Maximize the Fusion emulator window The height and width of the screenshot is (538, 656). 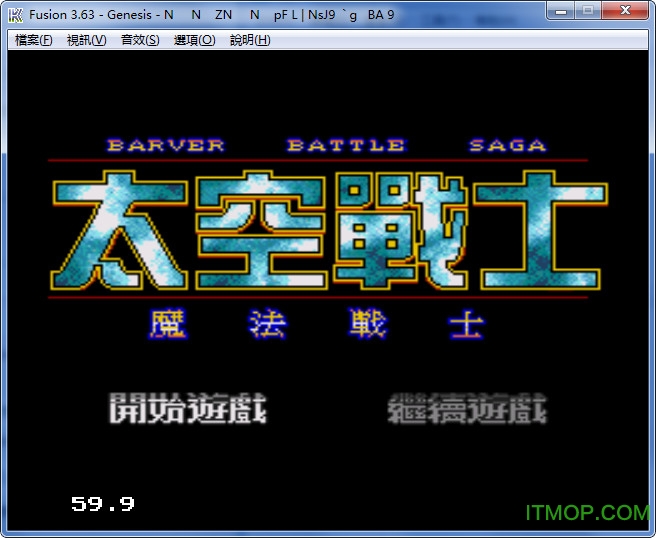pyautogui.click(x=588, y=11)
